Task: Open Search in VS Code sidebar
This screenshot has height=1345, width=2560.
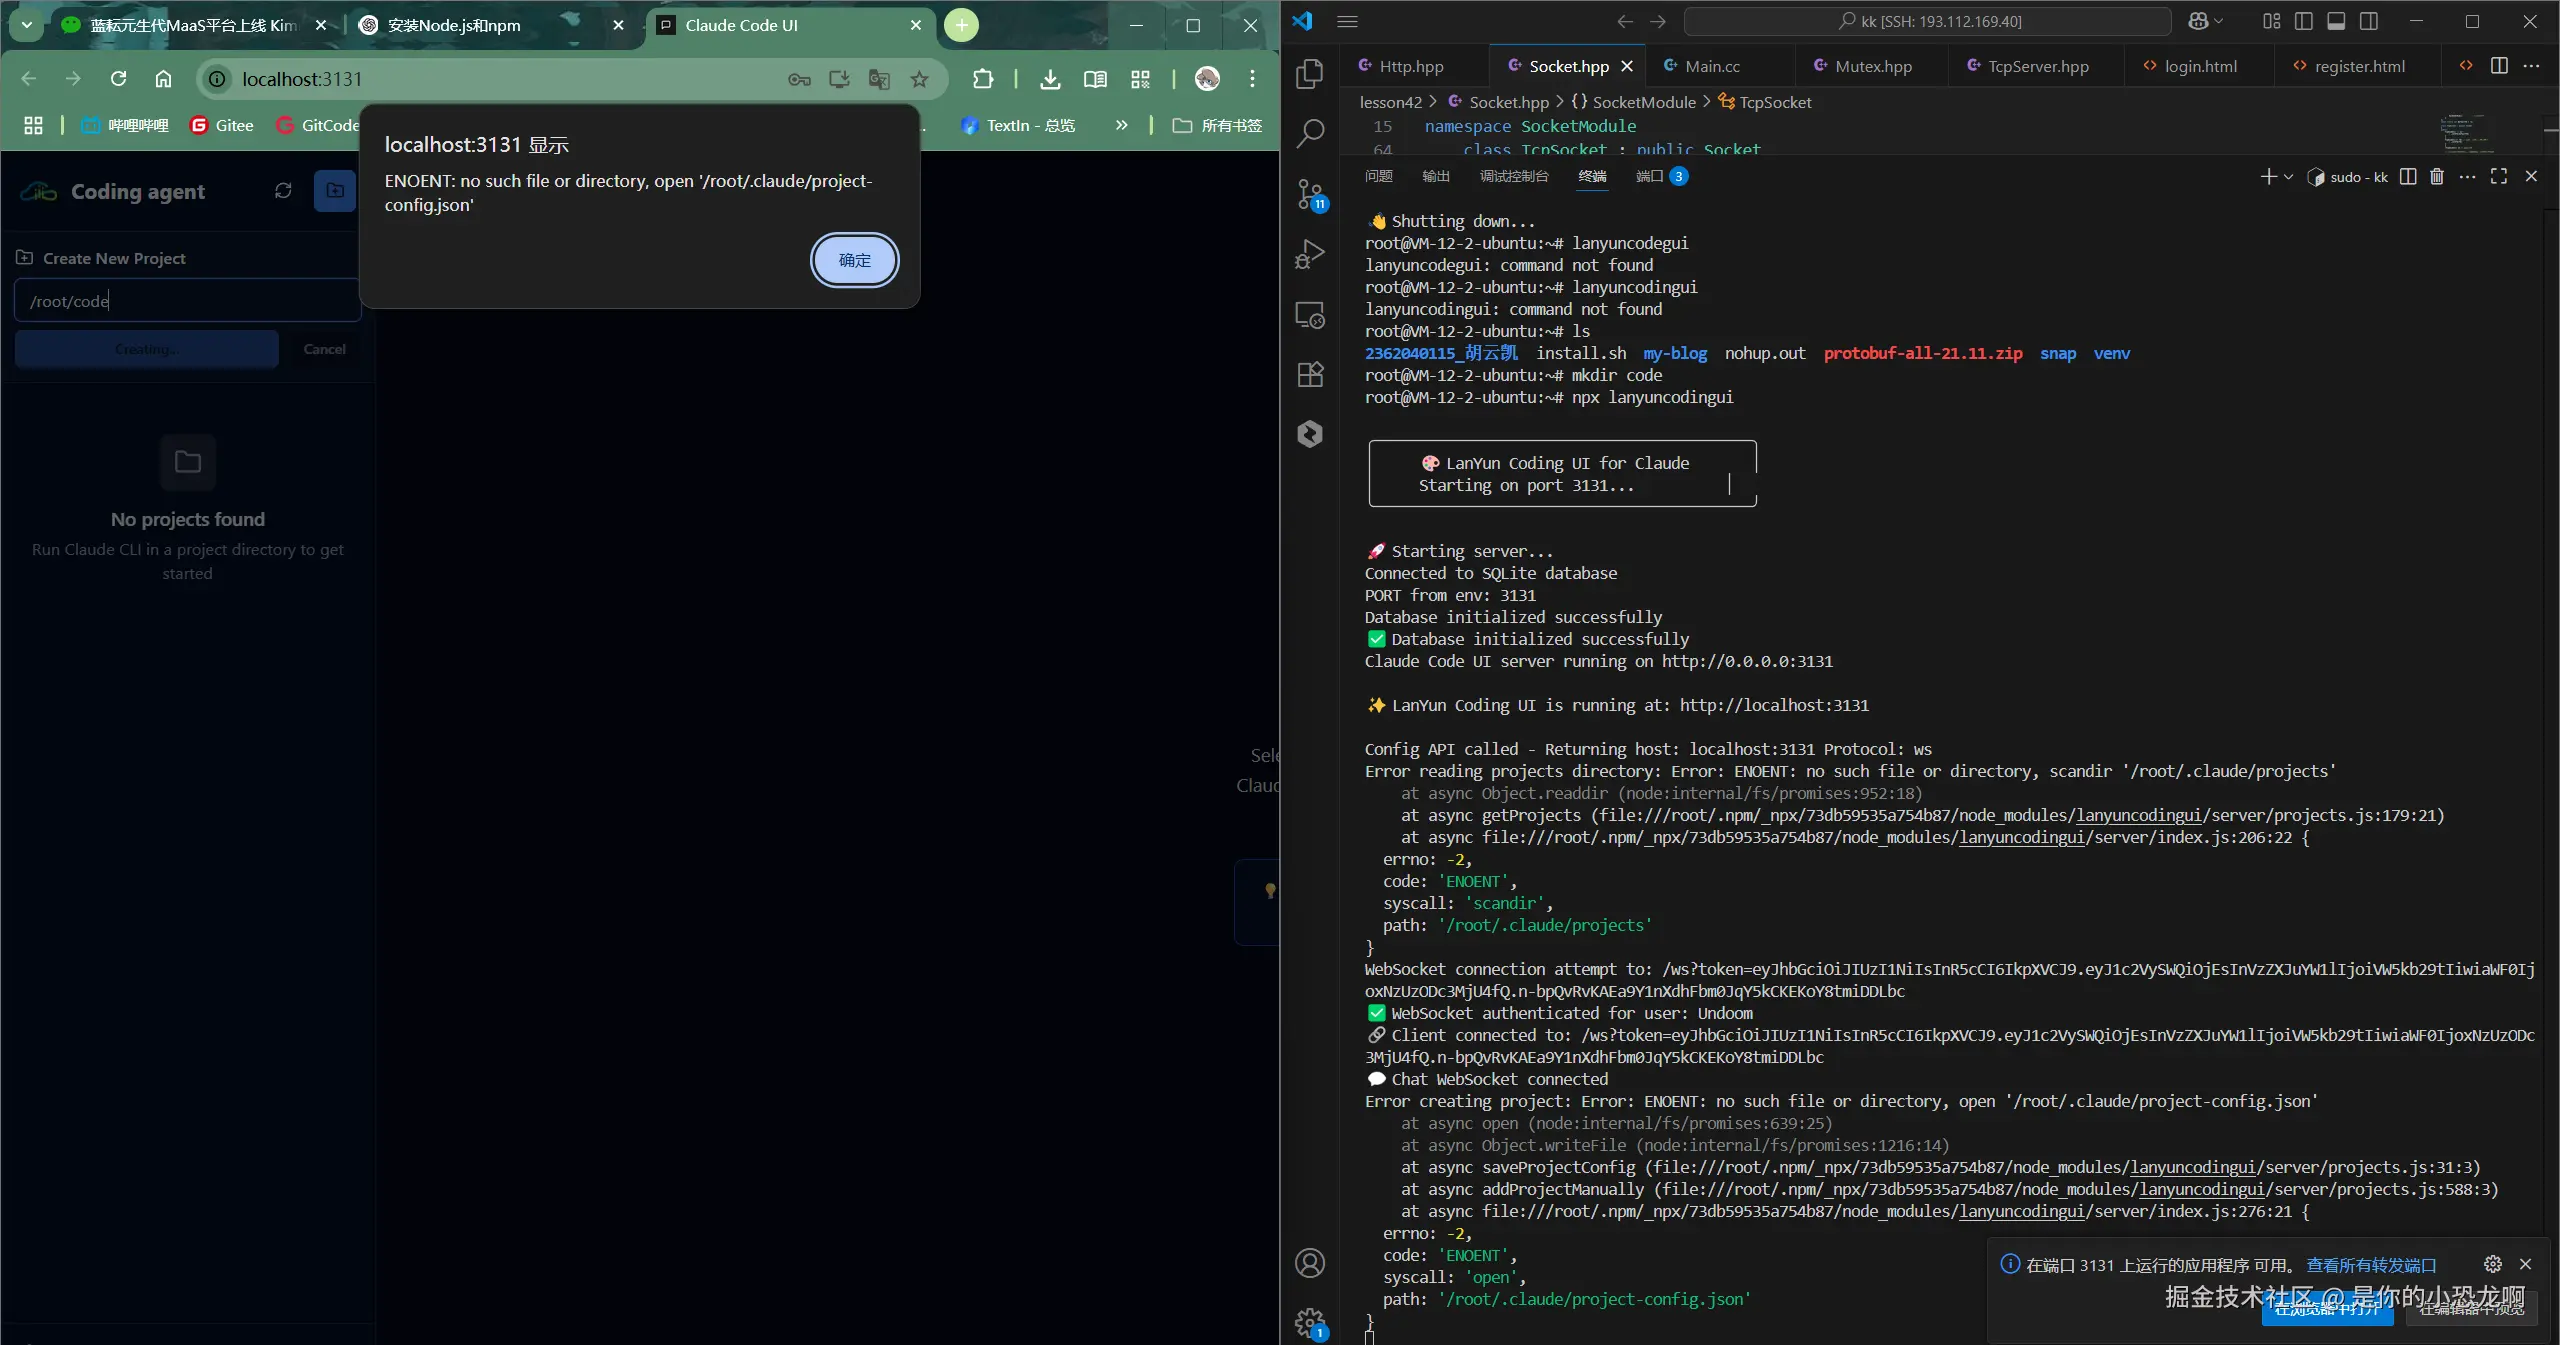Action: click(x=1309, y=133)
